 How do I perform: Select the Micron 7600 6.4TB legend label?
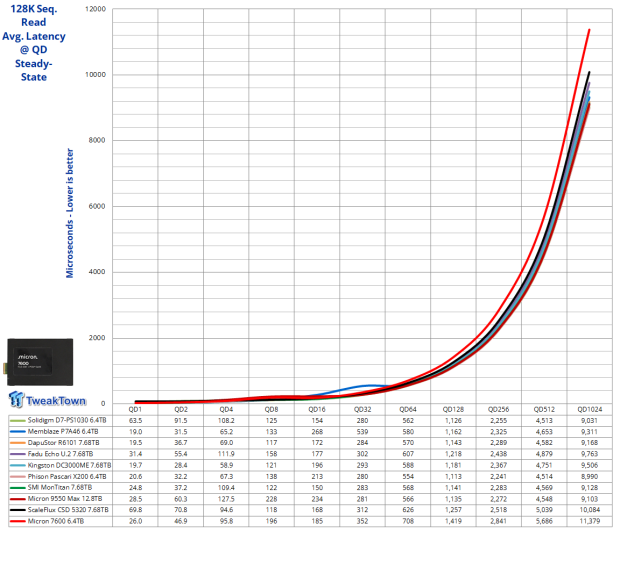[56, 521]
